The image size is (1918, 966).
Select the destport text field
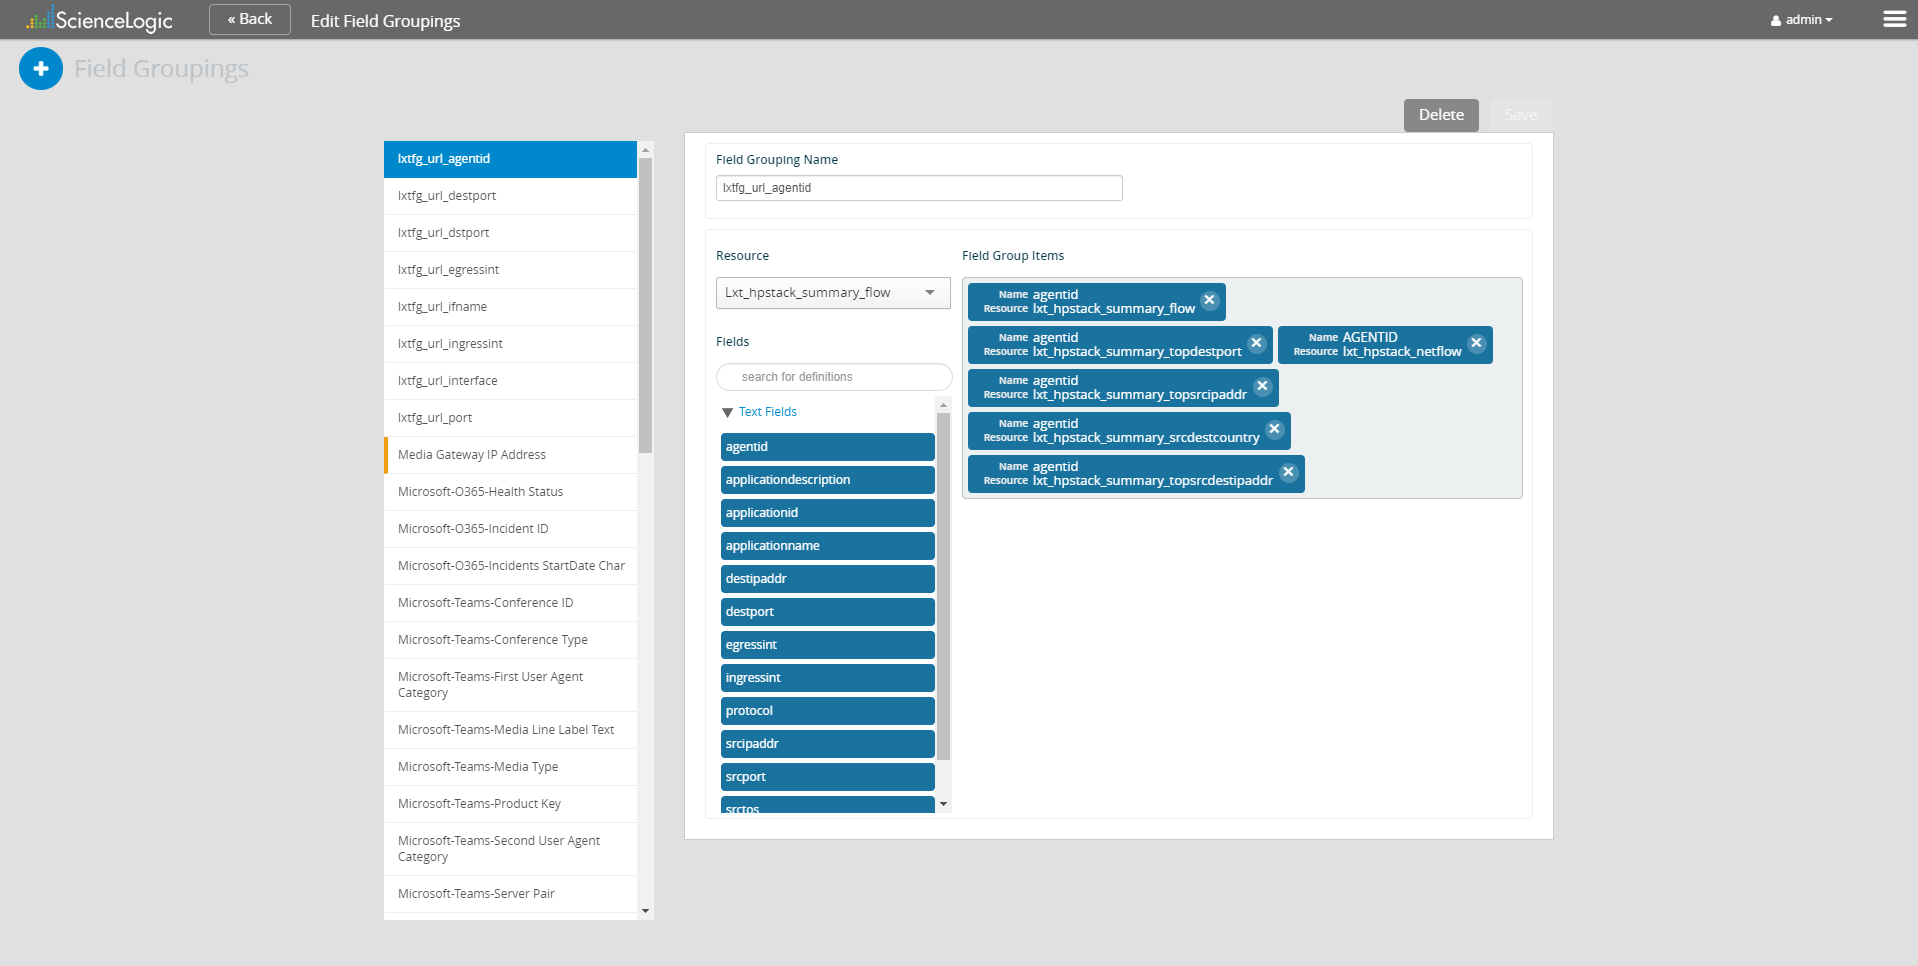[827, 611]
